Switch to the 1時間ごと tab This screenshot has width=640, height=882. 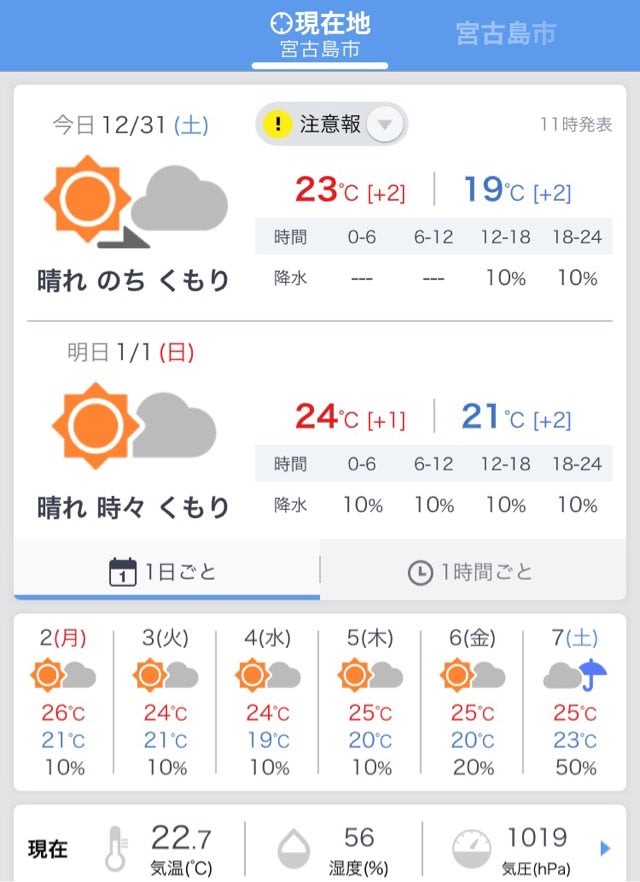point(472,570)
